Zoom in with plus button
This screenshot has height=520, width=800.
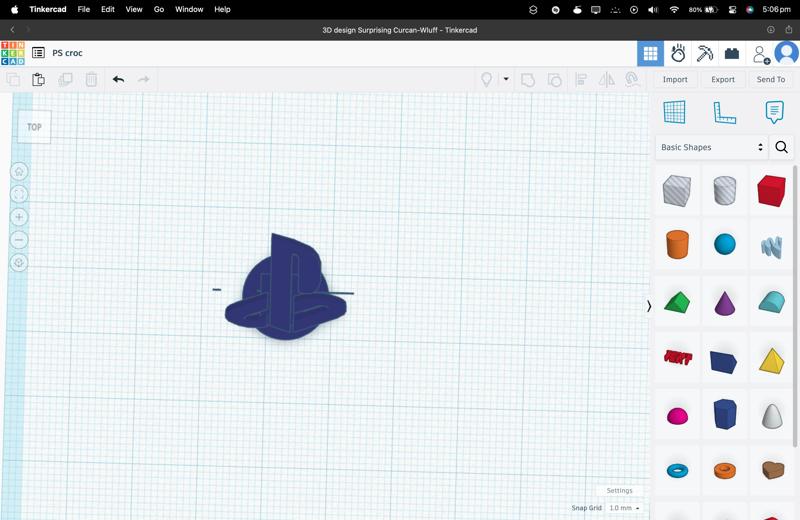pos(19,217)
